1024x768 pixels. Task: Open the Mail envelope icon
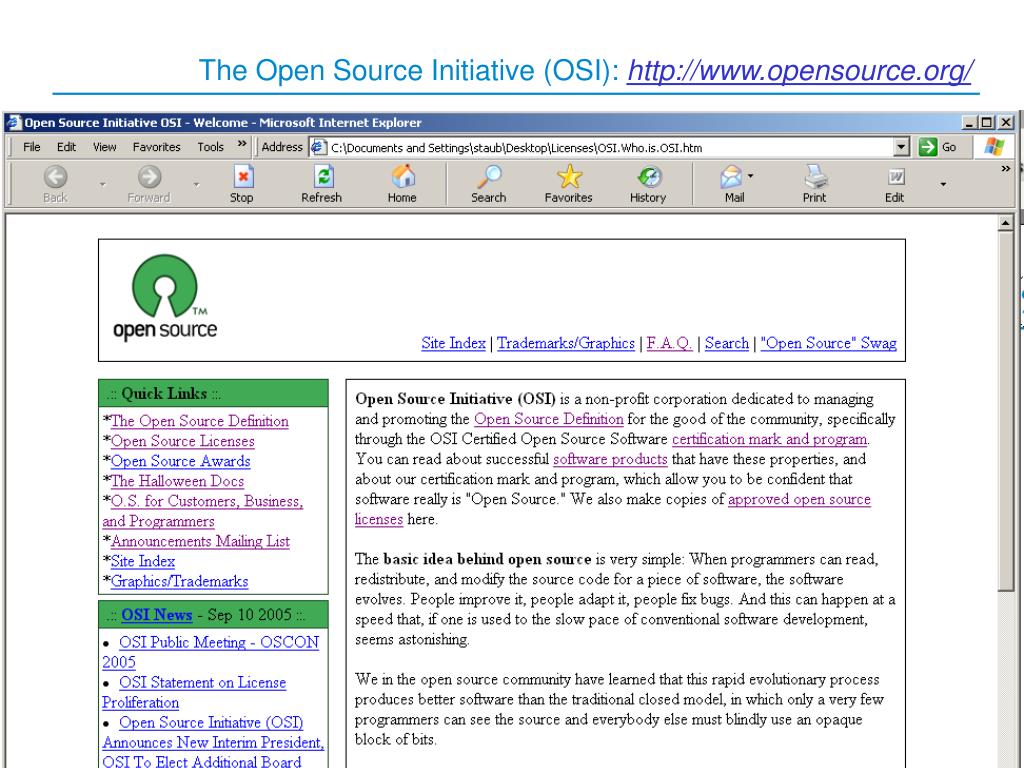731,177
